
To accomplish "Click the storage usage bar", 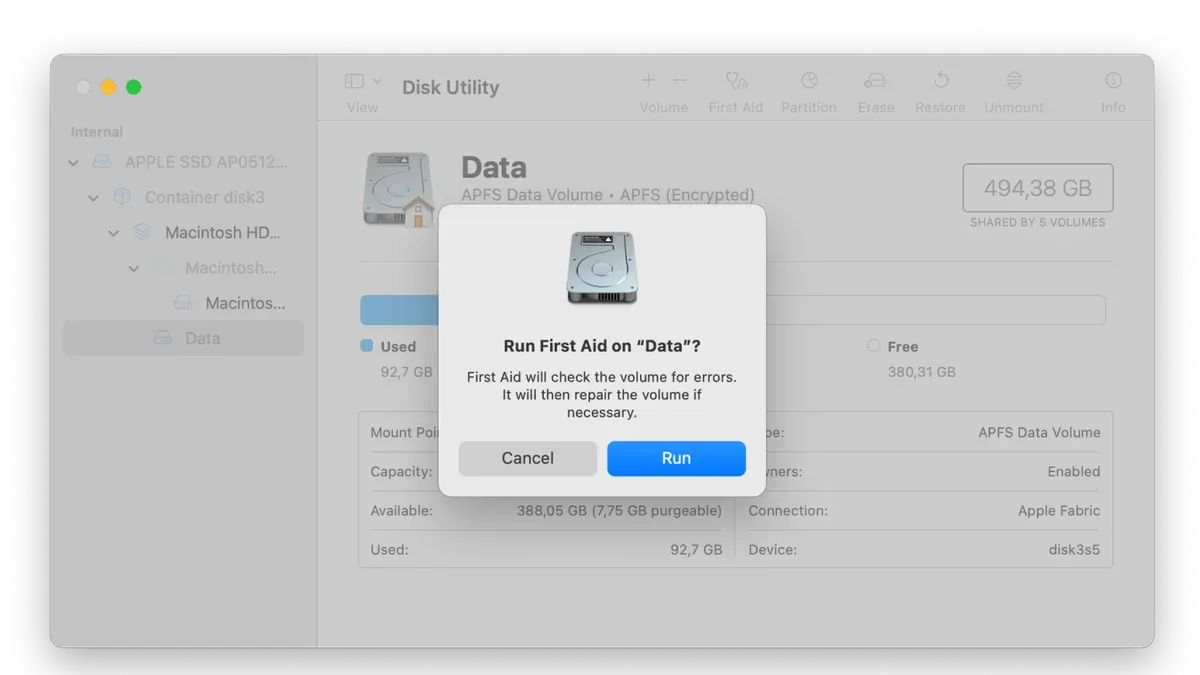I will click(x=733, y=309).
